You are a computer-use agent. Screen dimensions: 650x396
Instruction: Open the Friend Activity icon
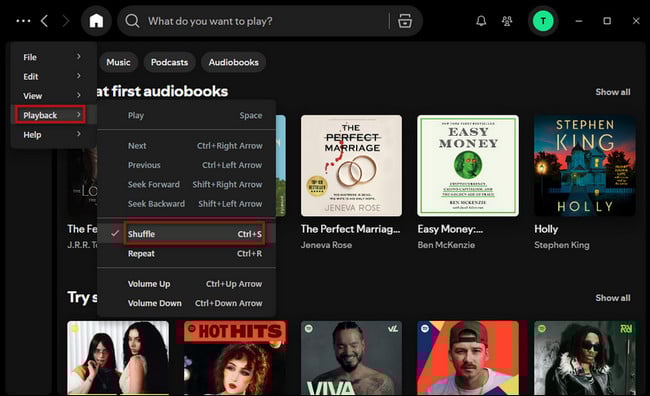[507, 21]
